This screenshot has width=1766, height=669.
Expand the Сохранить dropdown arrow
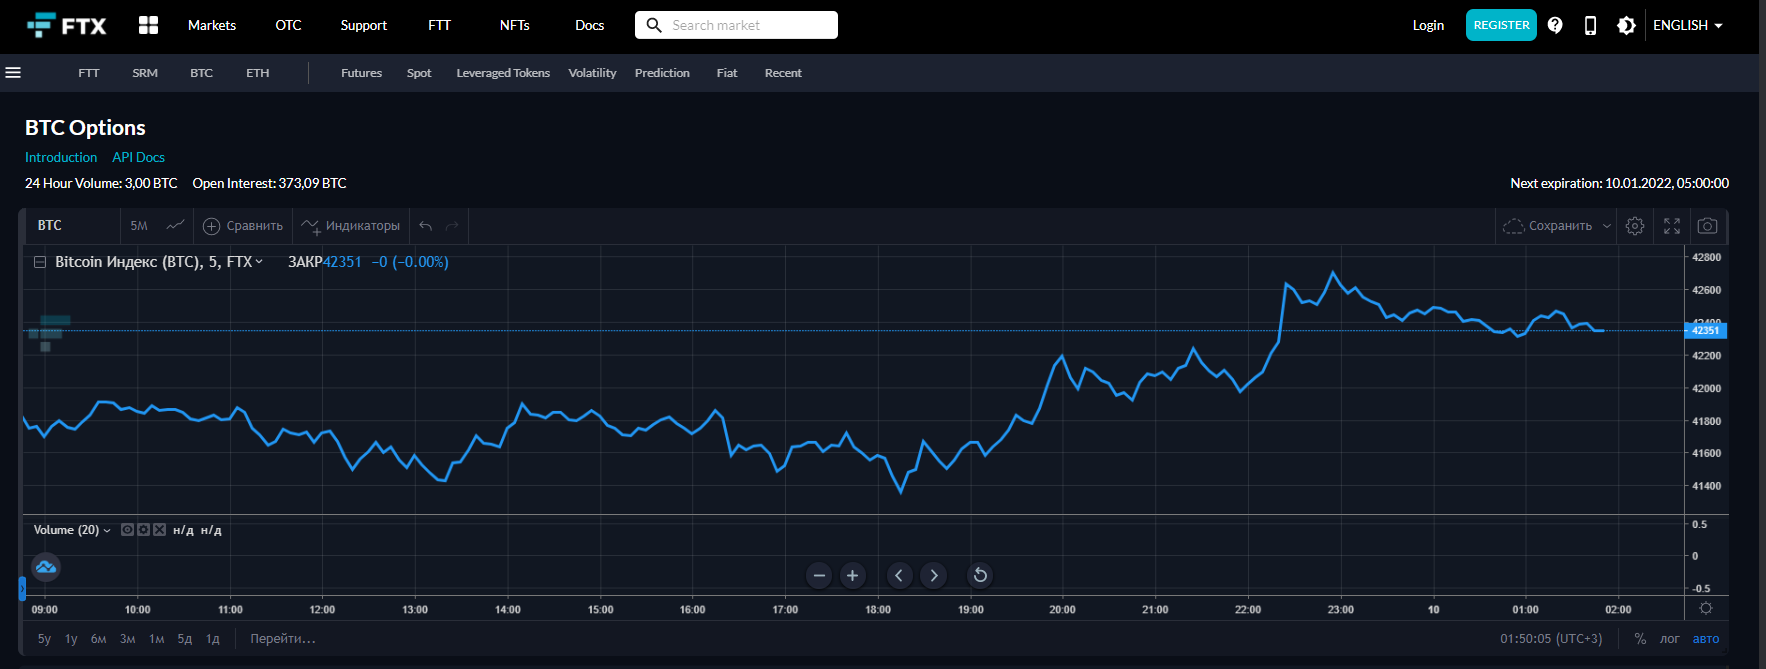click(1607, 226)
